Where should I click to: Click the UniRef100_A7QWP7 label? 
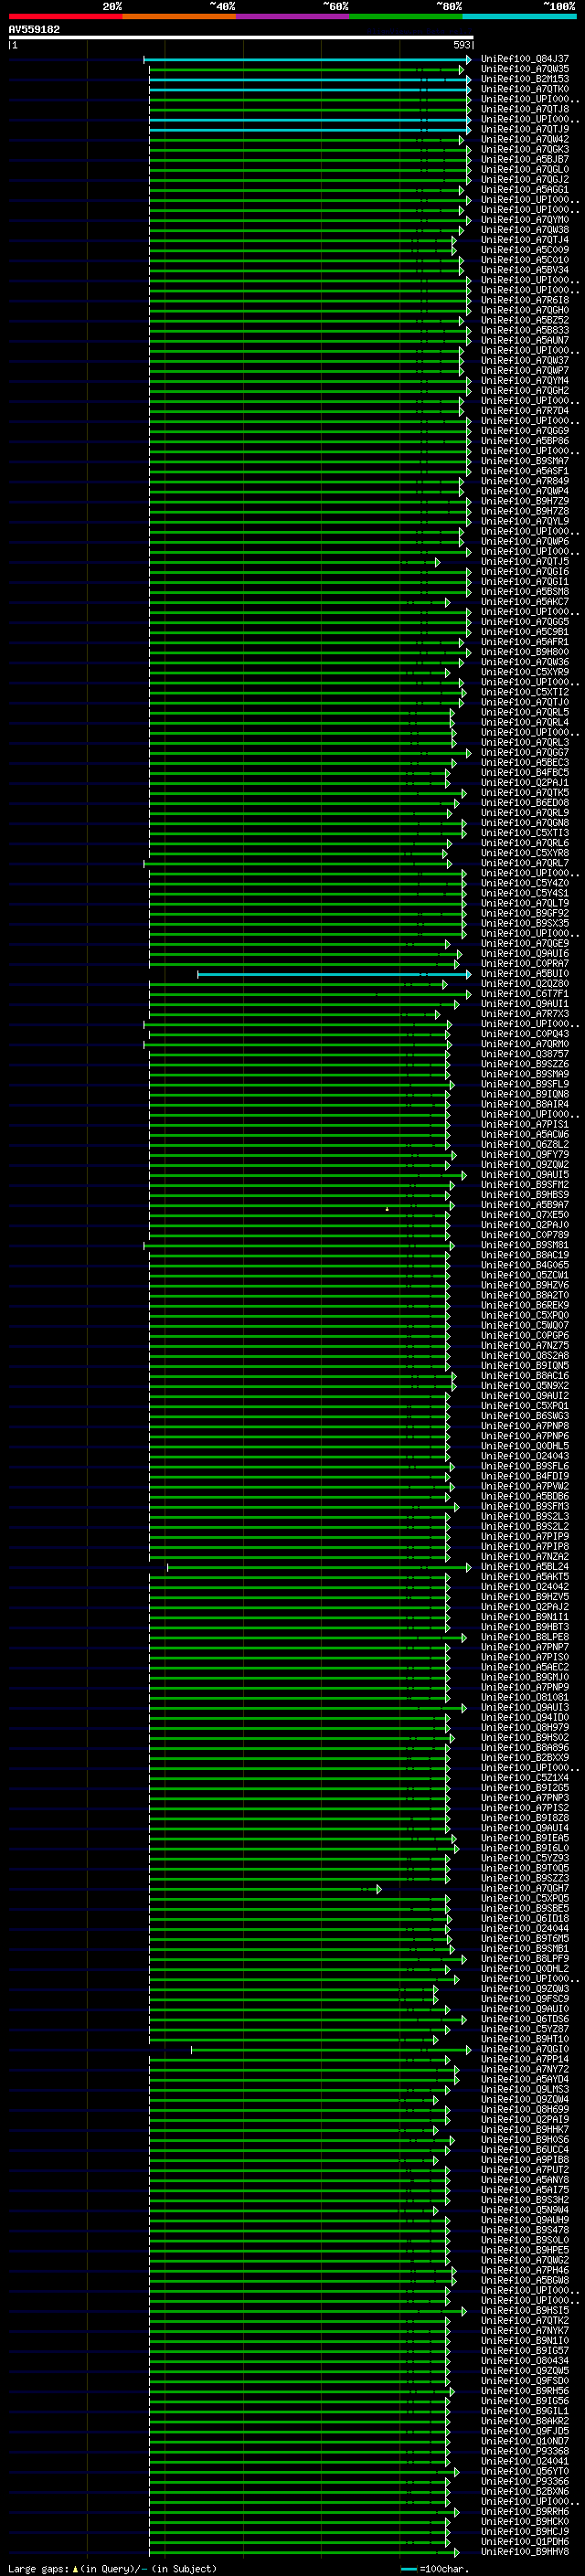point(525,370)
